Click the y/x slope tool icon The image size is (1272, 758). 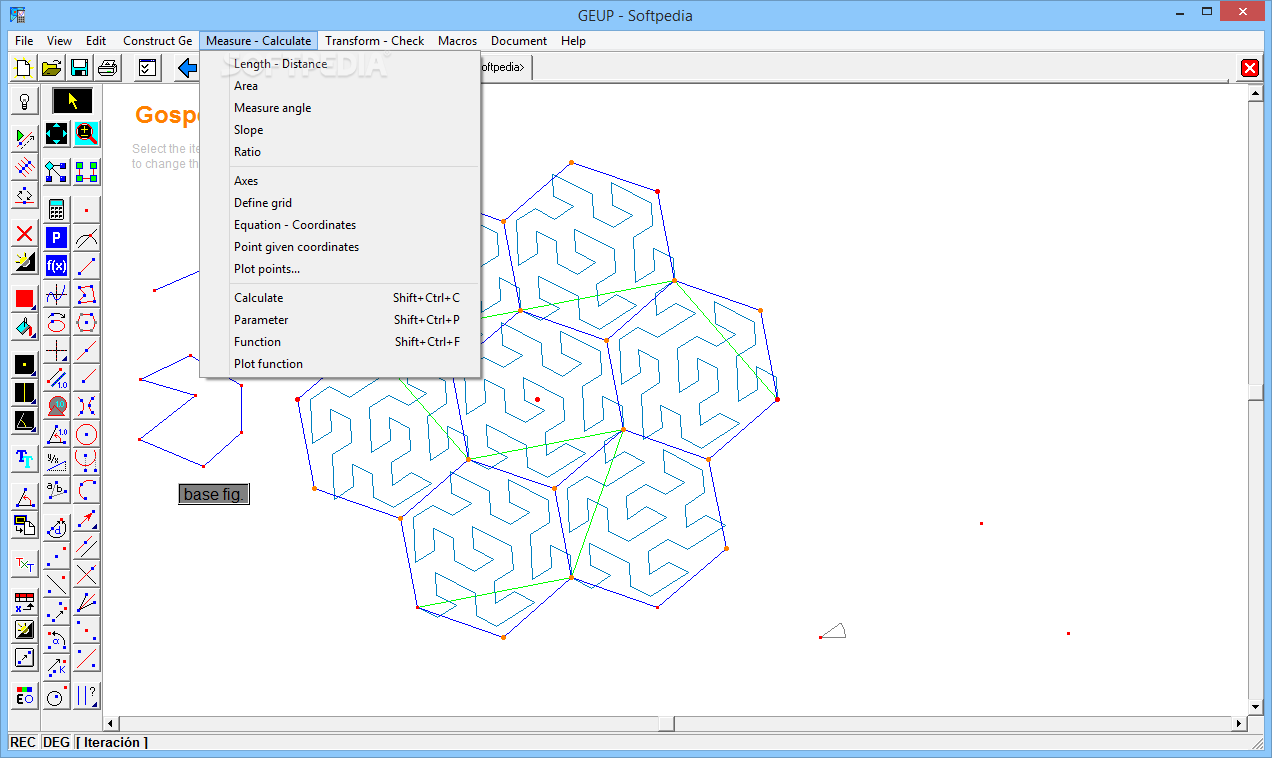click(56, 462)
